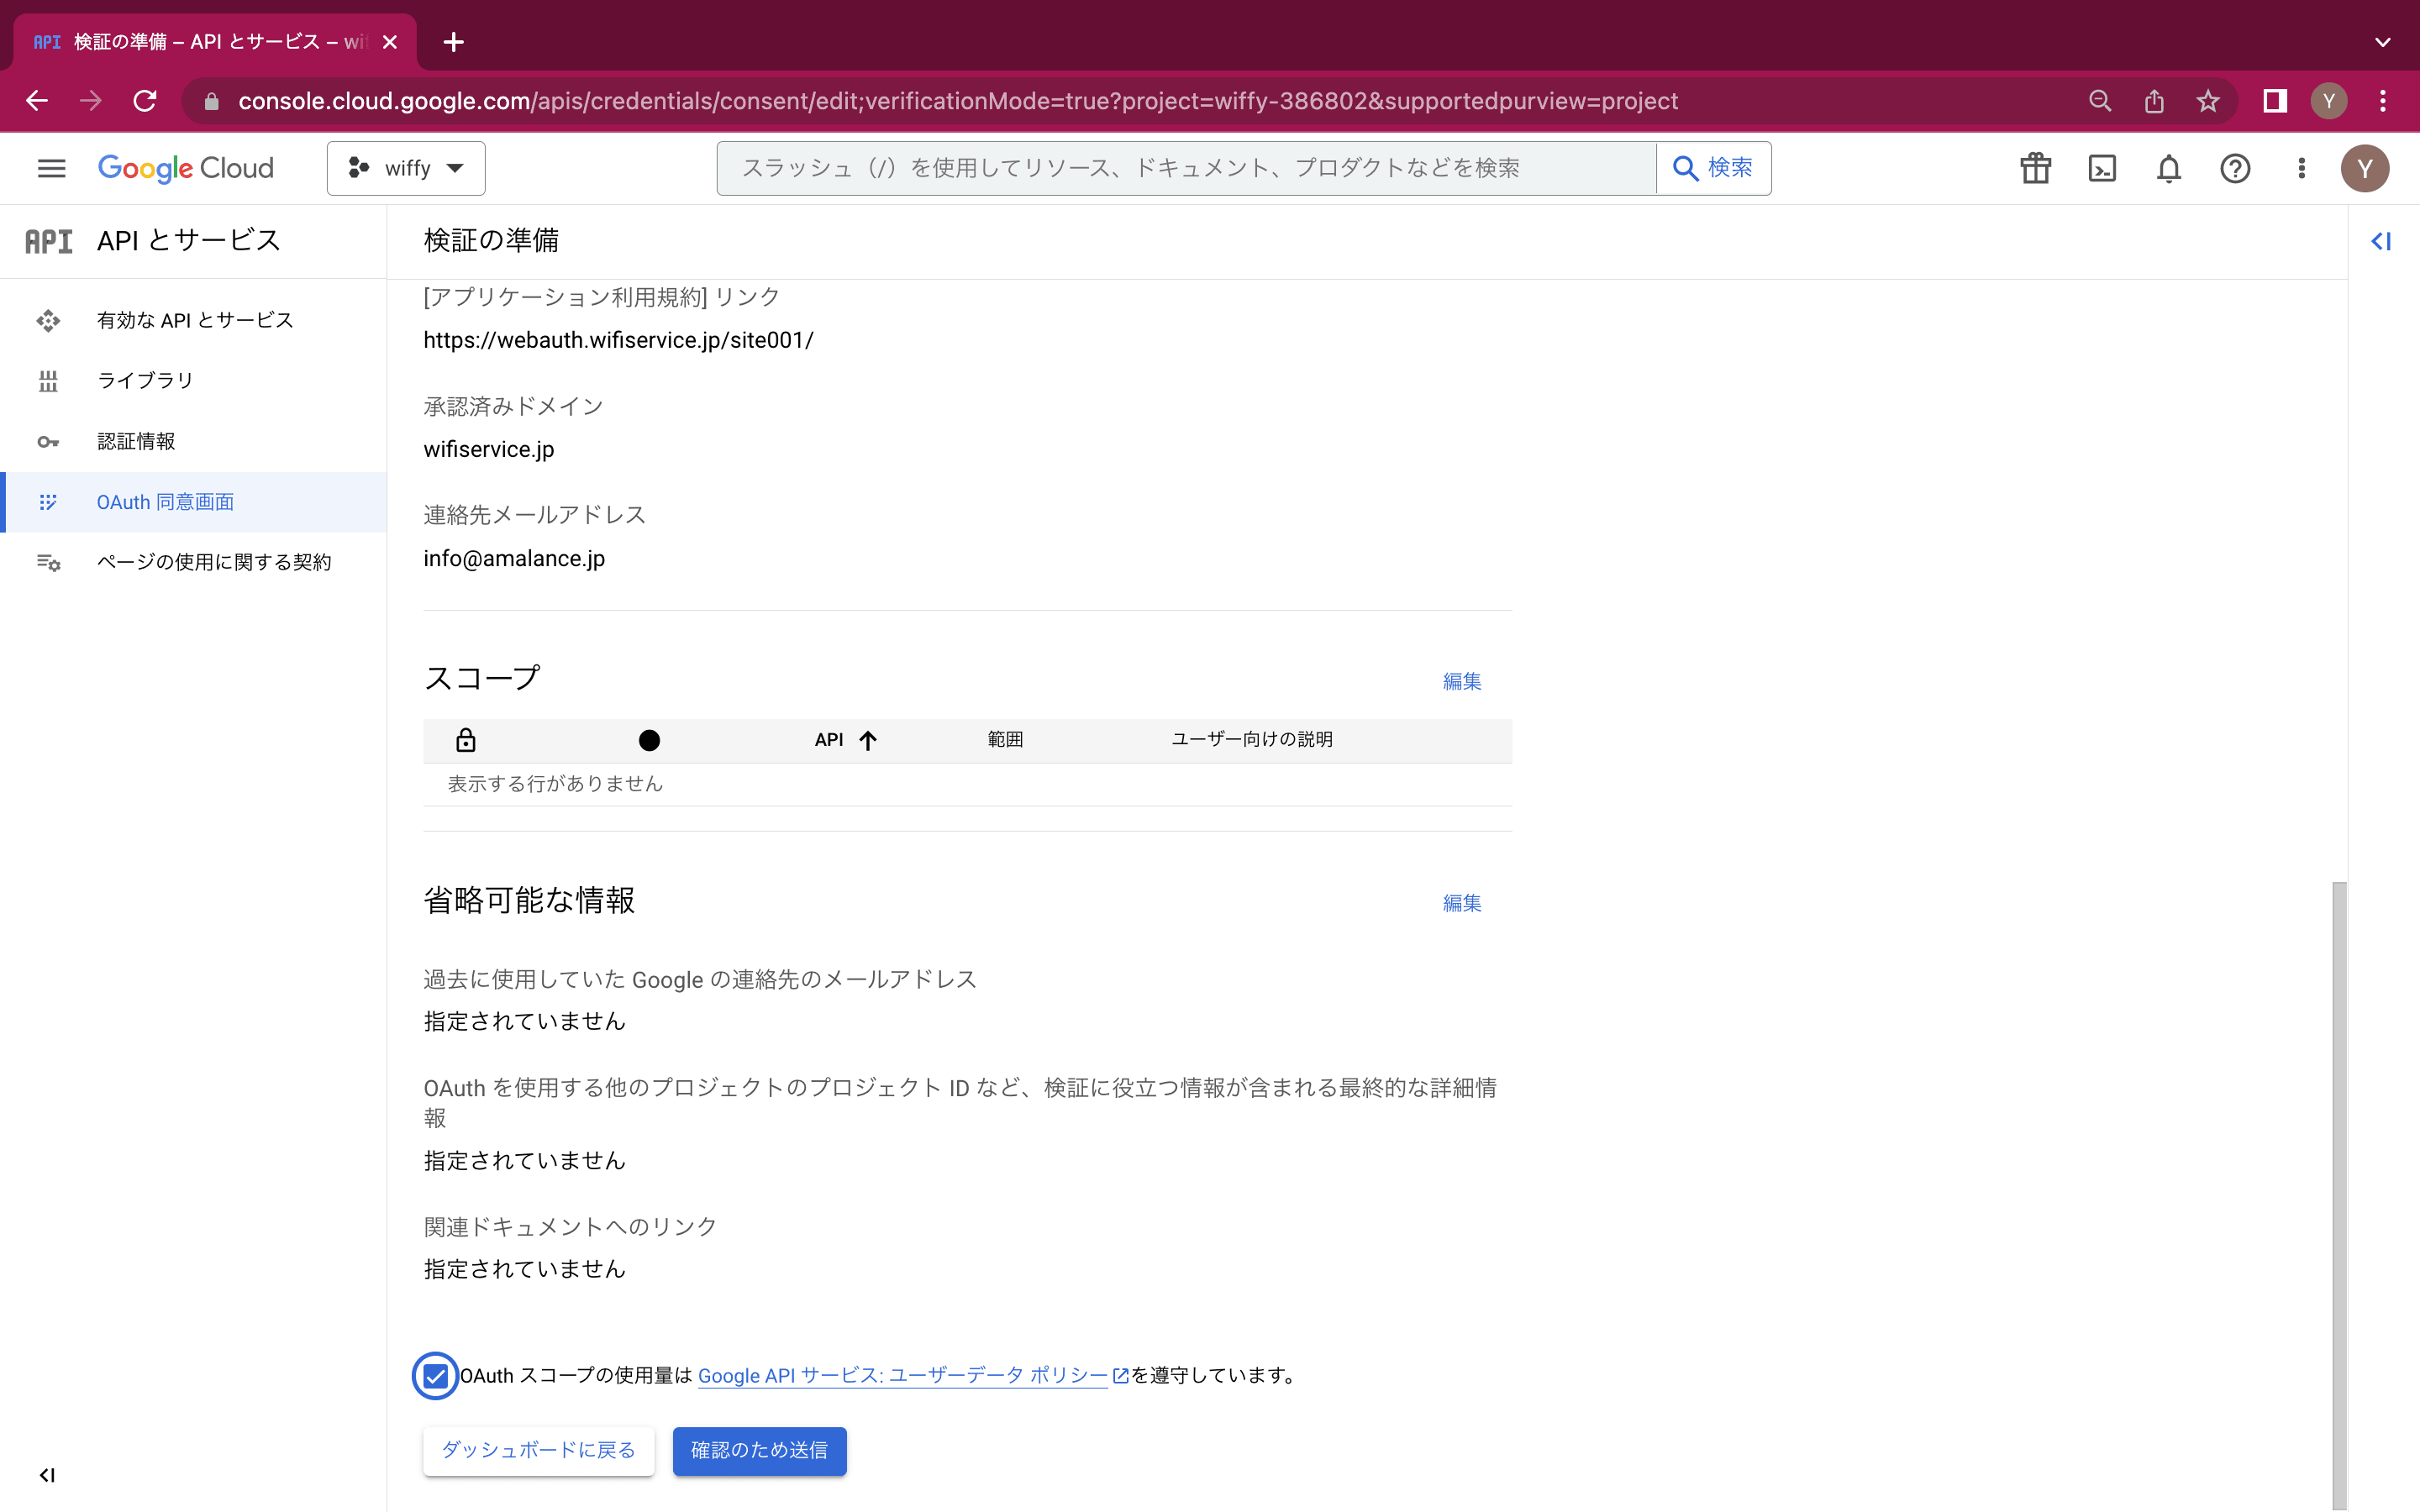
Task: Click the 範囲 column header
Action: [1005, 740]
